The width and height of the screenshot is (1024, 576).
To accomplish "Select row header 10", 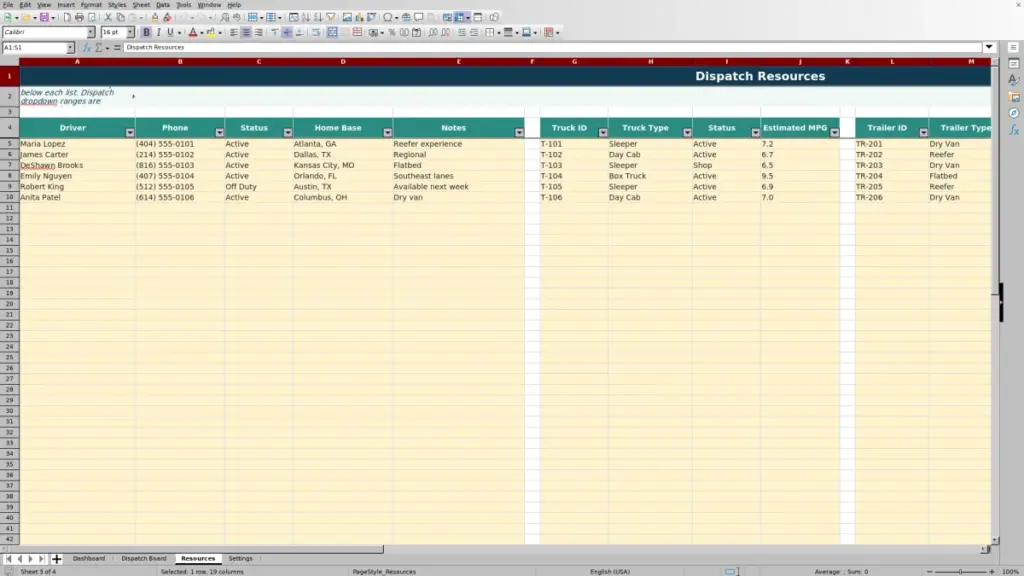I will click(x=9, y=197).
